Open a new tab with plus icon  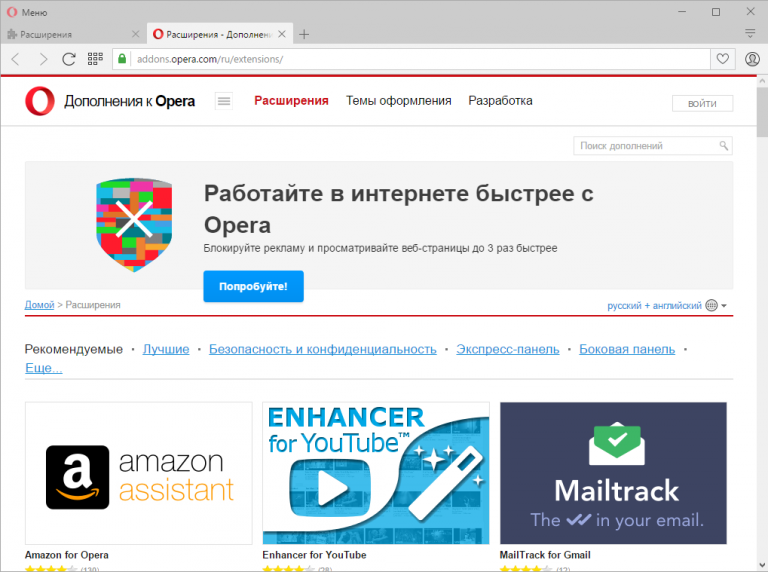[x=304, y=34]
